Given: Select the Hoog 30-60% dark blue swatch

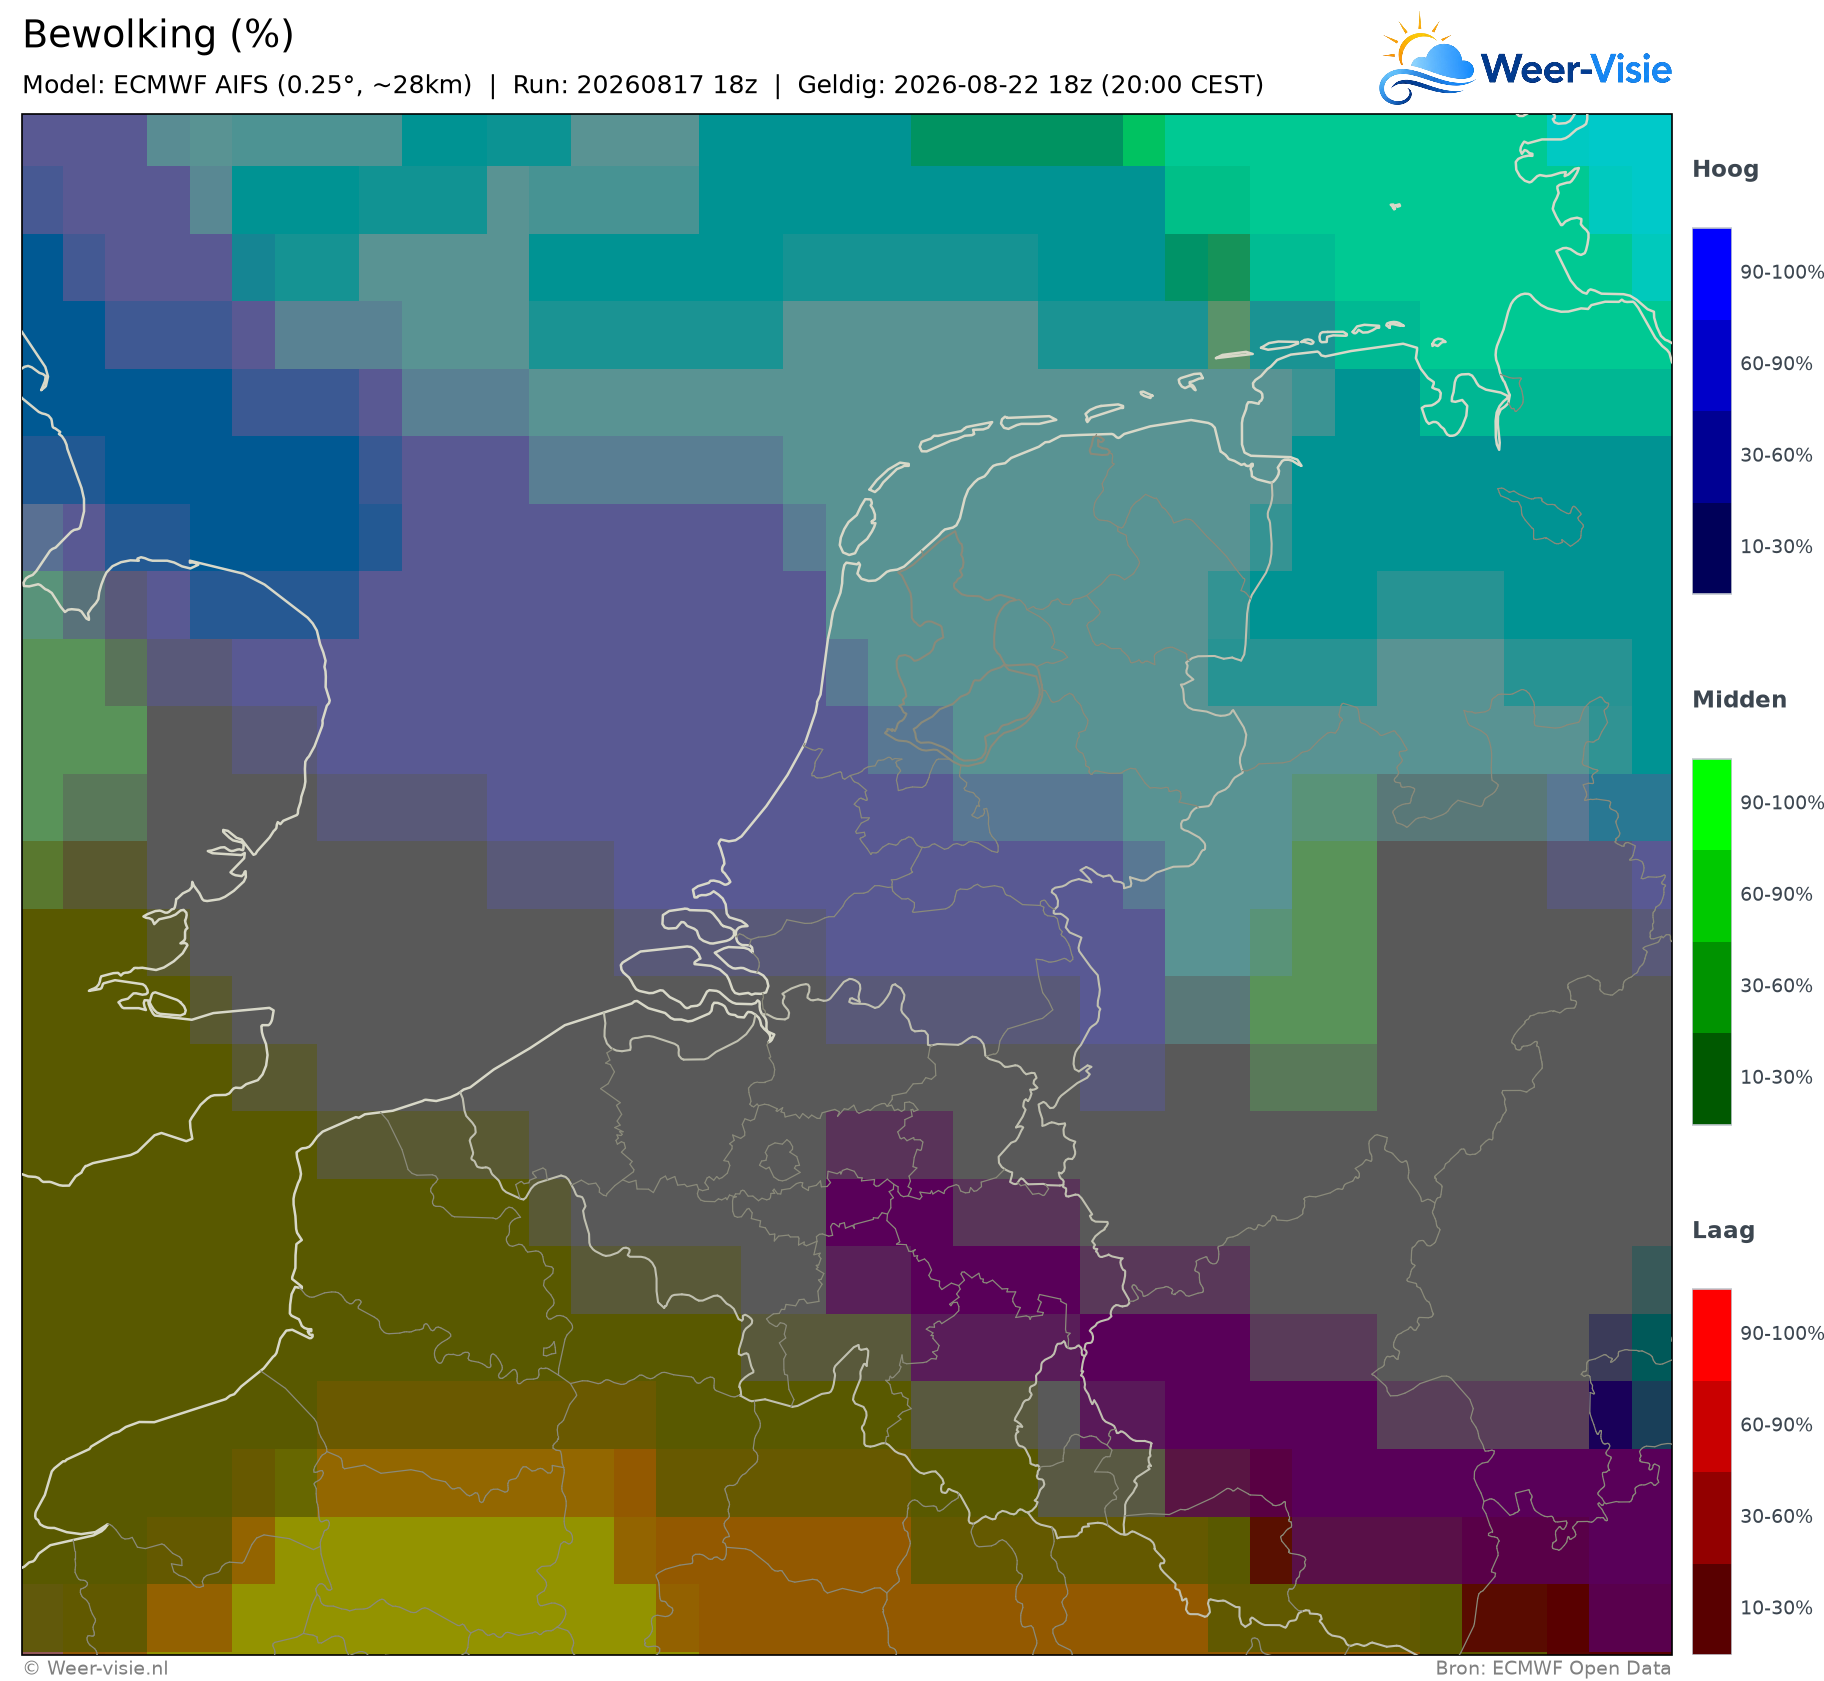Looking at the screenshot, I should point(1711,456).
